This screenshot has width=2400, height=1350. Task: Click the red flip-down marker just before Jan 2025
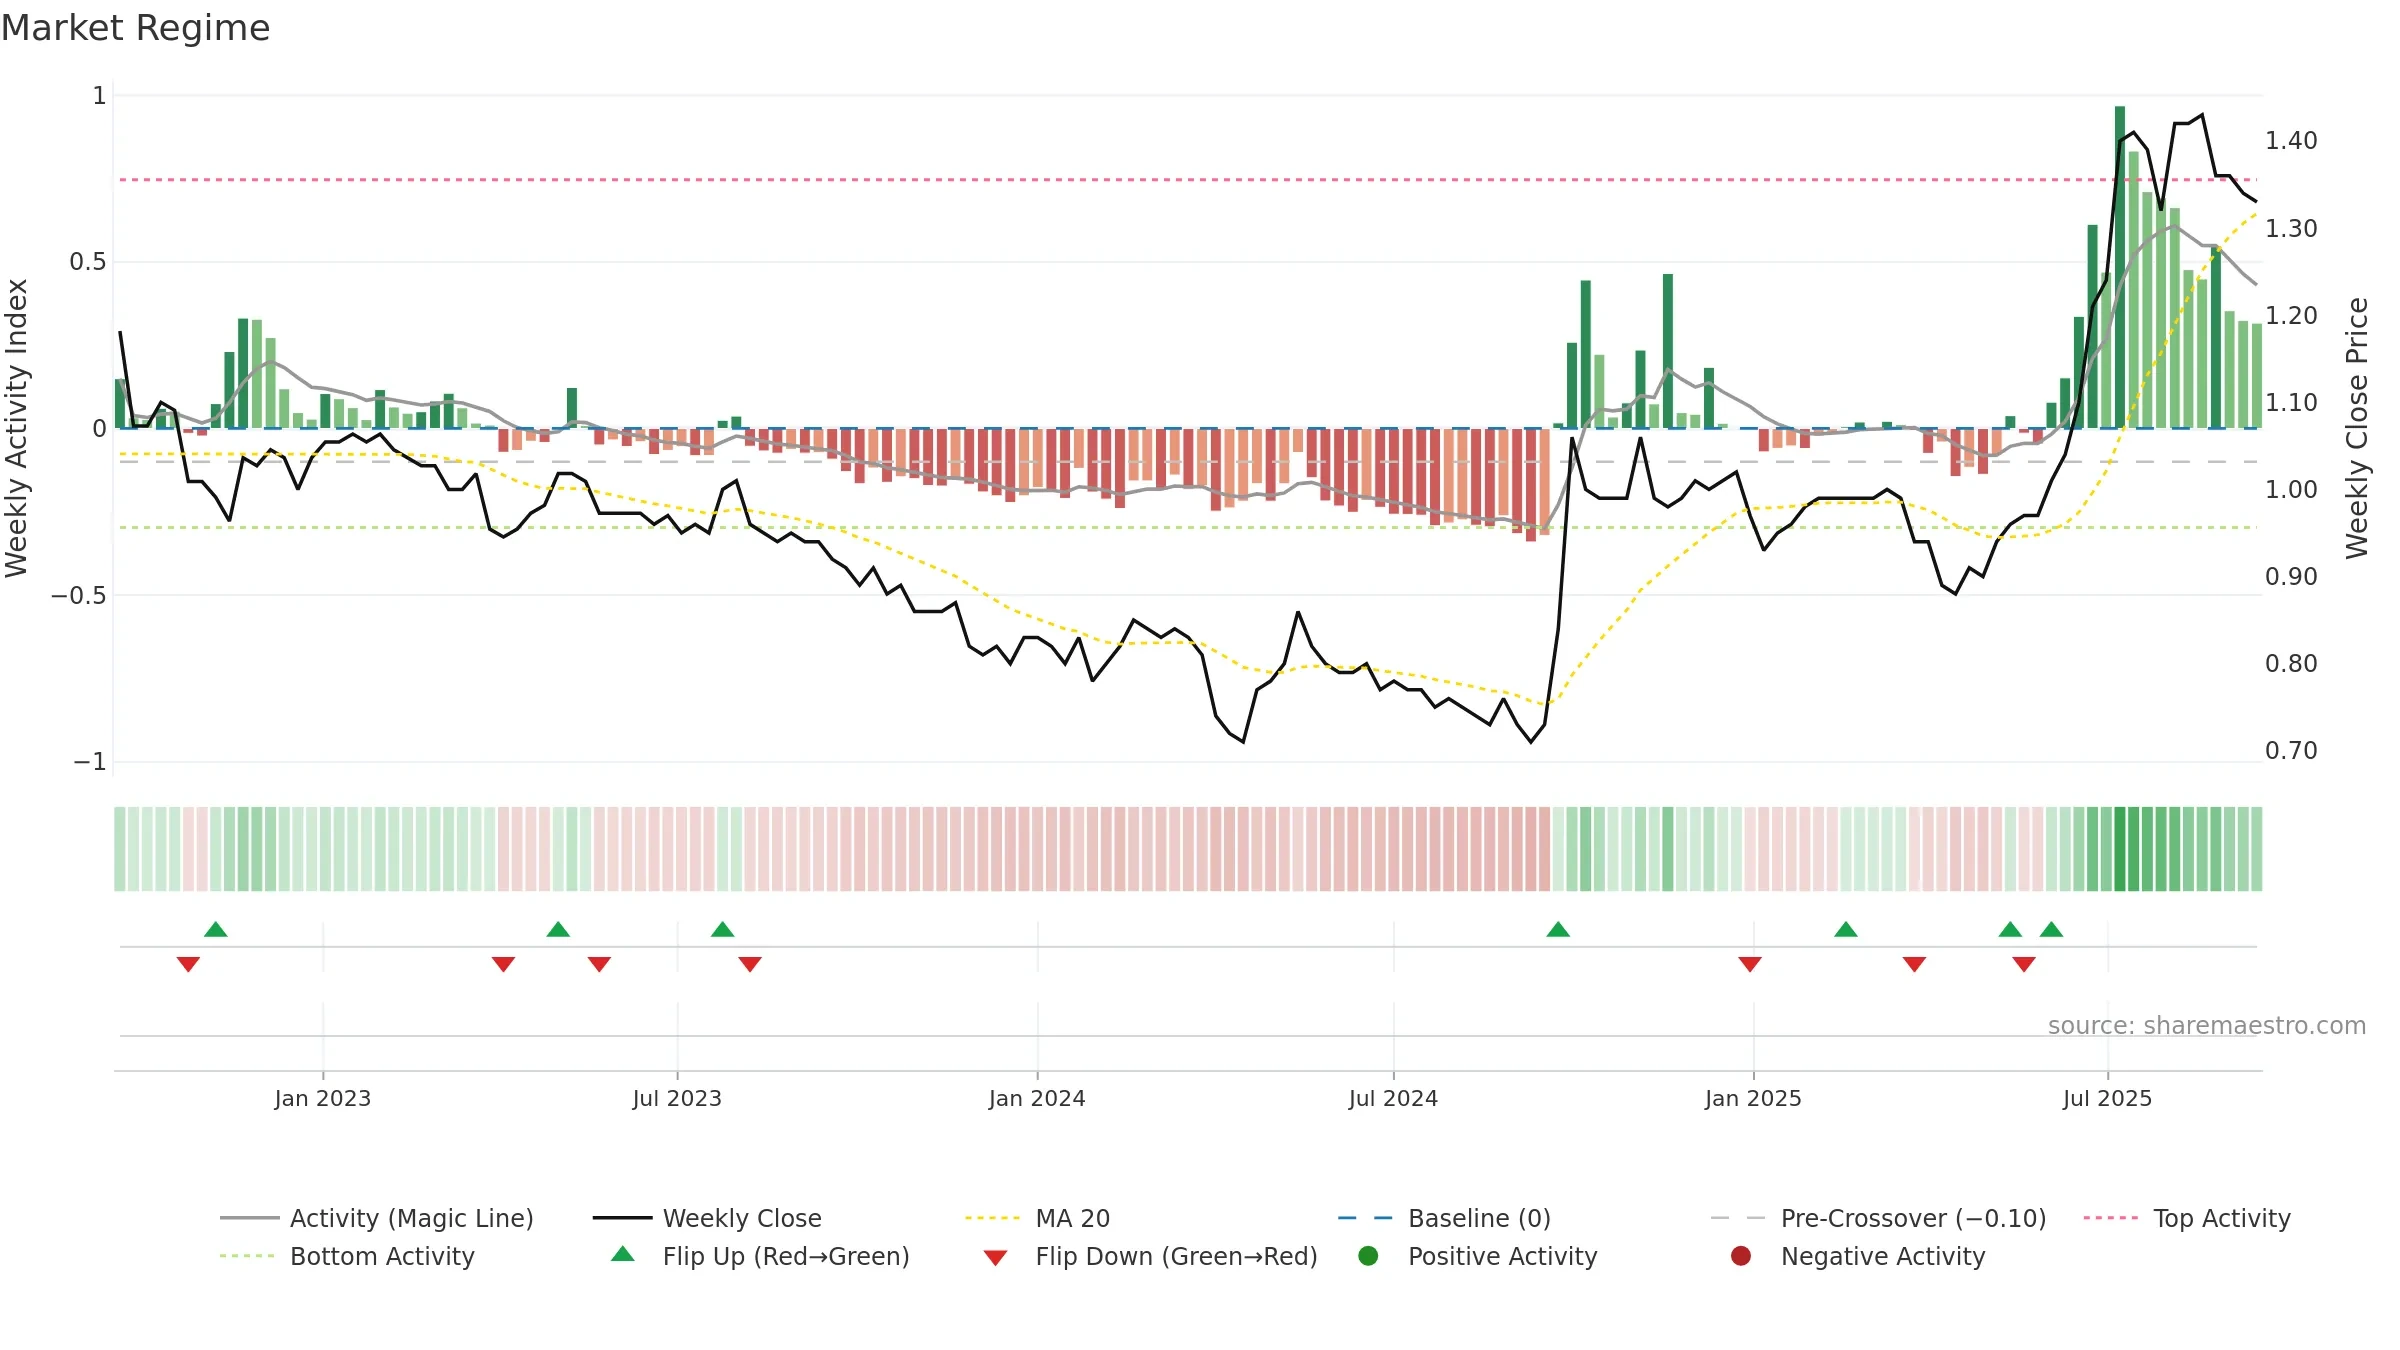(x=1750, y=964)
